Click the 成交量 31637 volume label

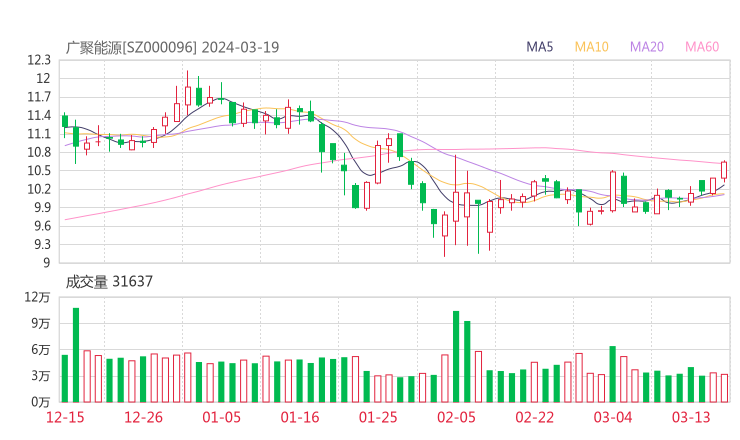[109, 282]
